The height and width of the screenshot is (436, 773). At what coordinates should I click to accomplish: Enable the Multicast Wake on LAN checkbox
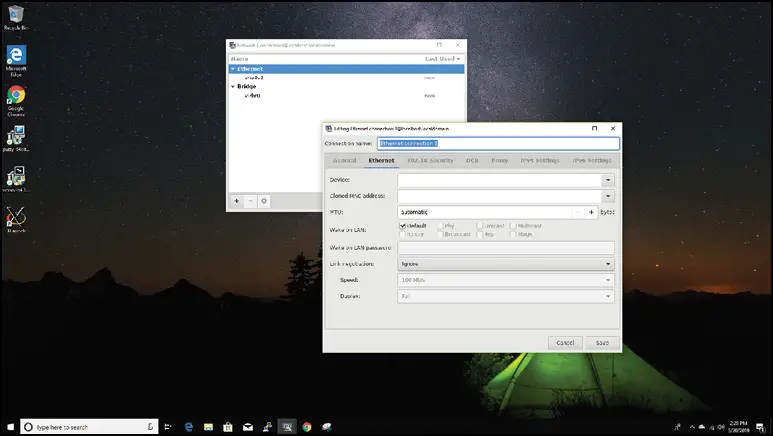click(514, 226)
